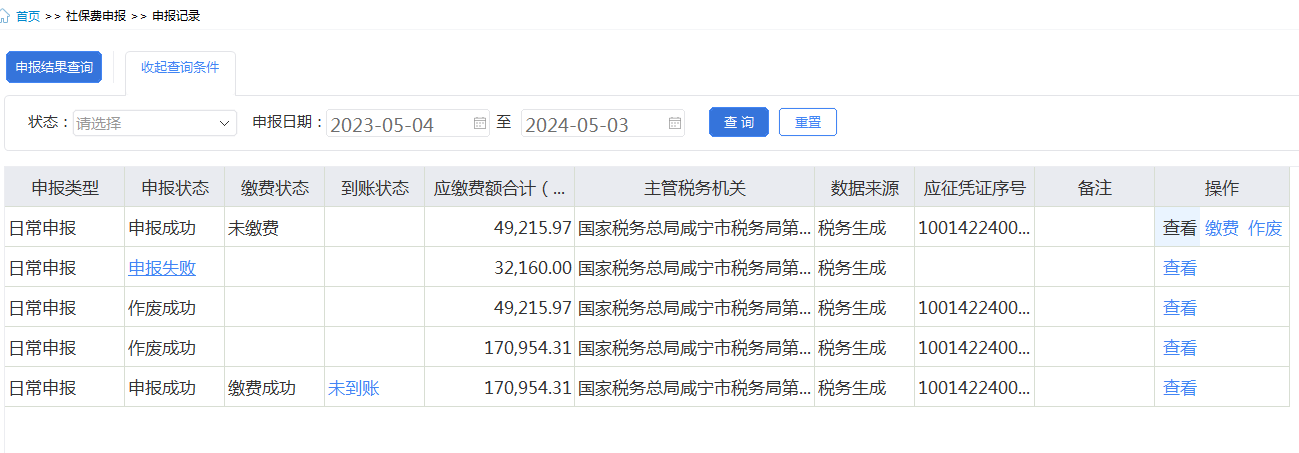Click the 申报结果查询 button
The image size is (1299, 453).
(54, 67)
